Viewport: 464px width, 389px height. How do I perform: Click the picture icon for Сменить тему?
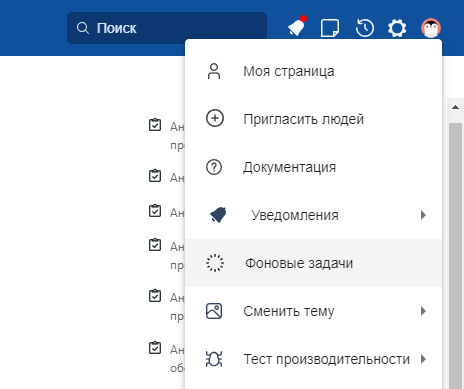(214, 311)
